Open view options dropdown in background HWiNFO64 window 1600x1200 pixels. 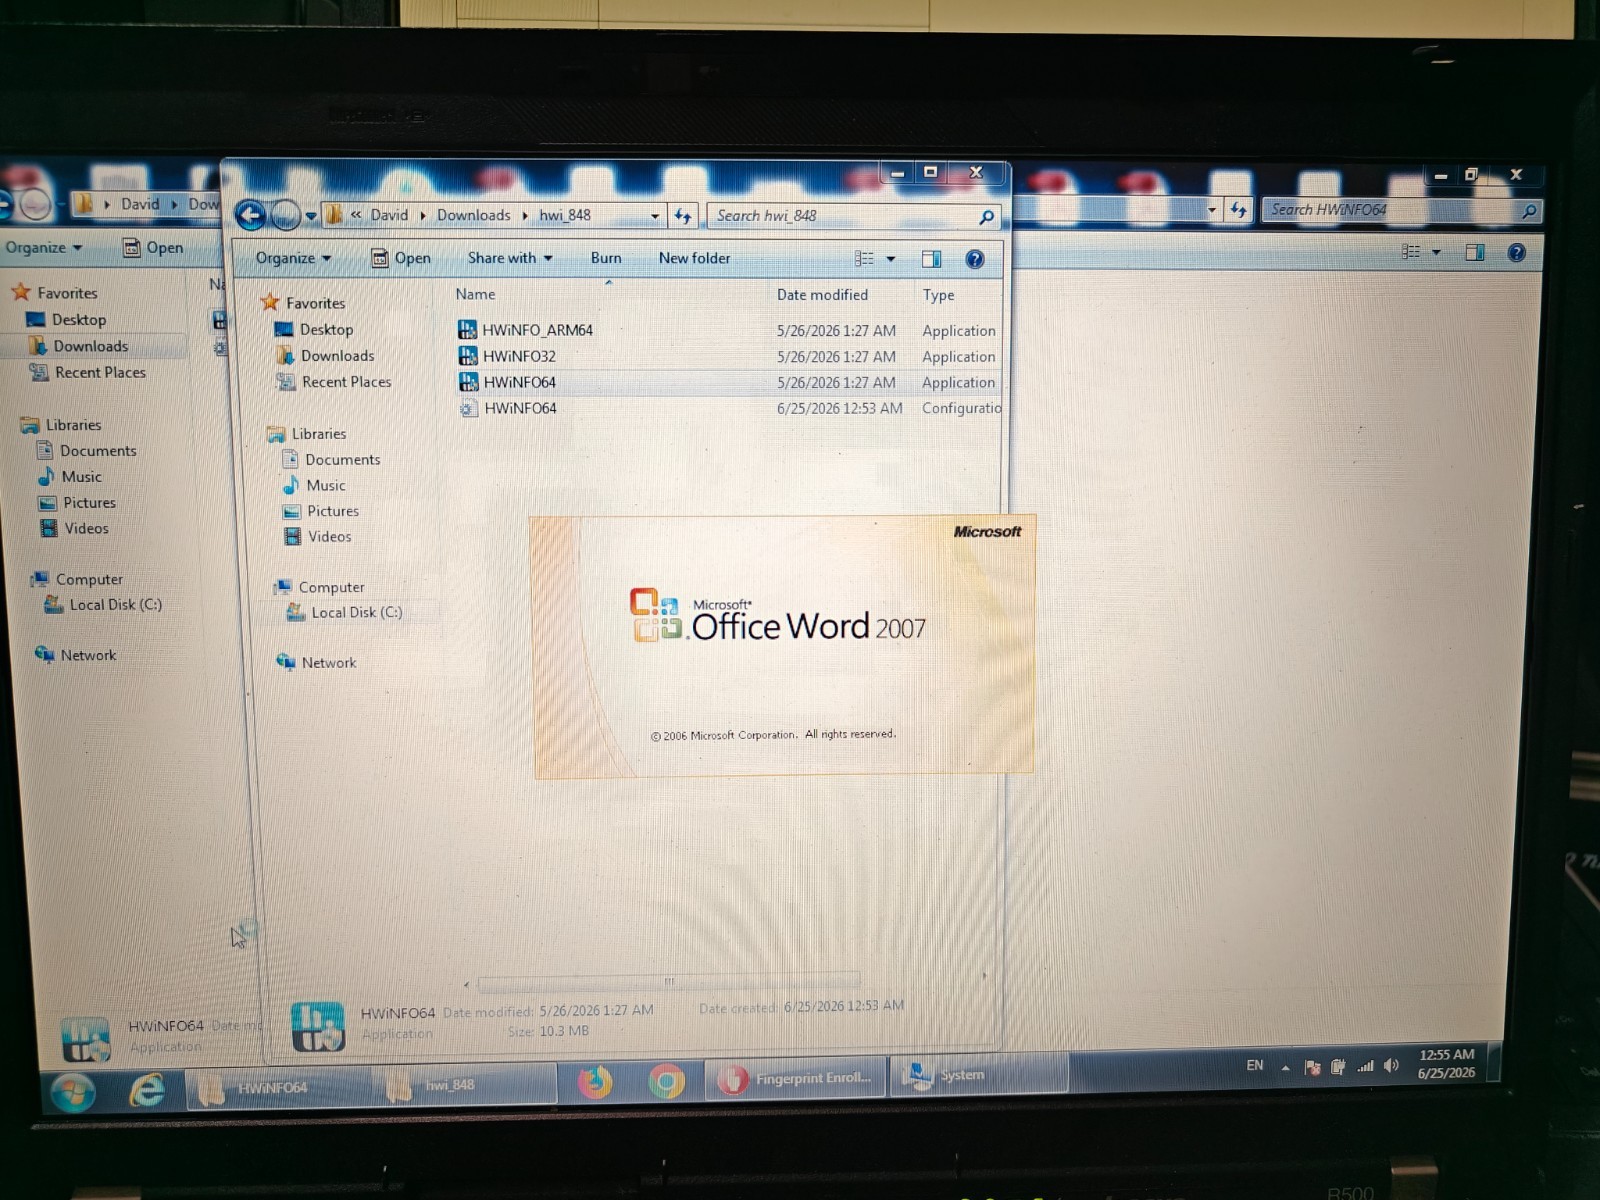click(x=1437, y=252)
